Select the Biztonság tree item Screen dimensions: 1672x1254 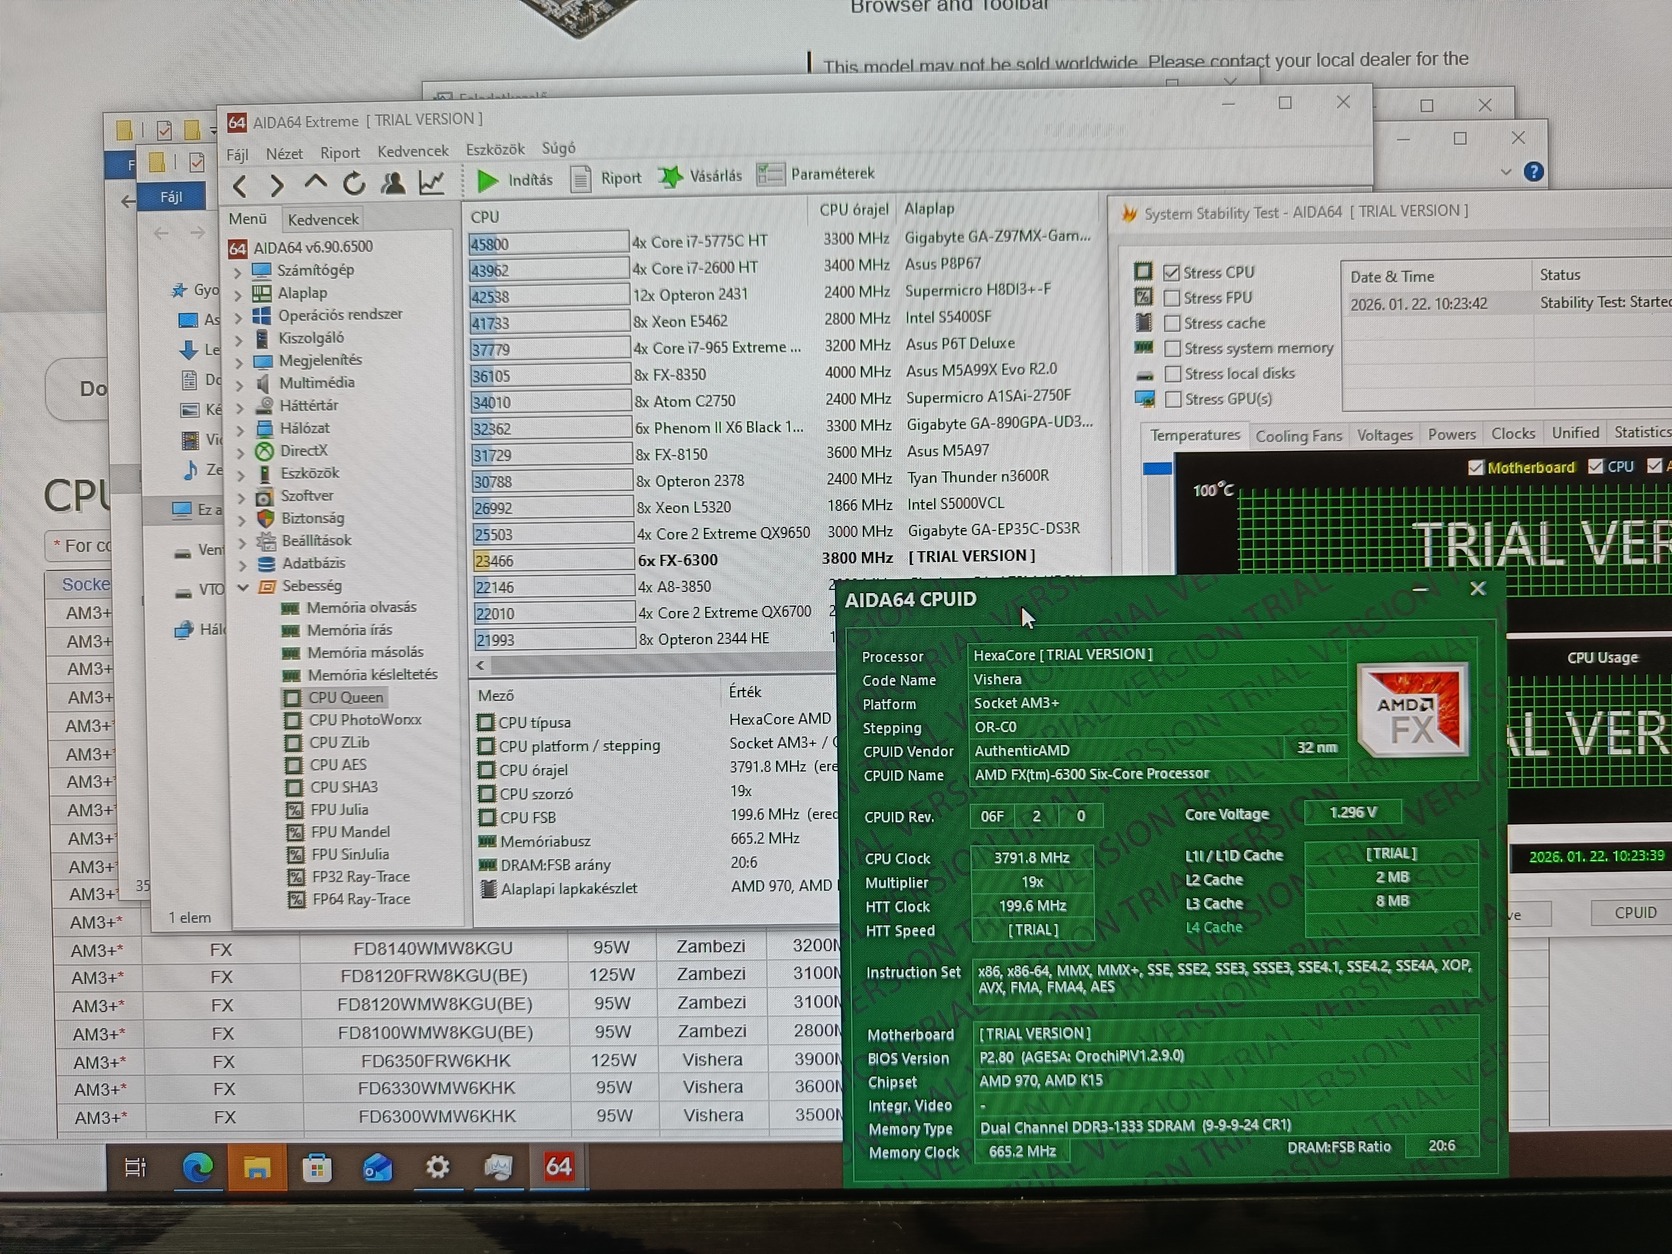[312, 519]
